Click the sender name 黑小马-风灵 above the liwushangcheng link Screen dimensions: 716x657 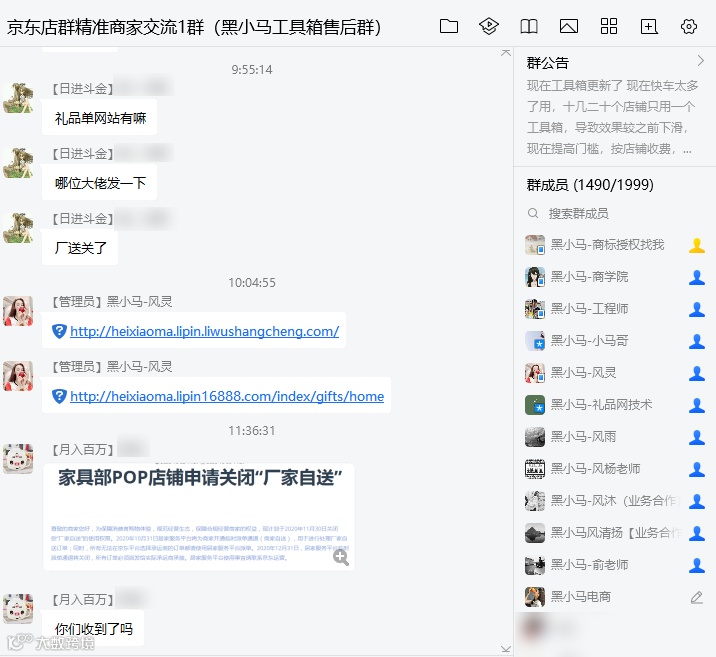139,301
